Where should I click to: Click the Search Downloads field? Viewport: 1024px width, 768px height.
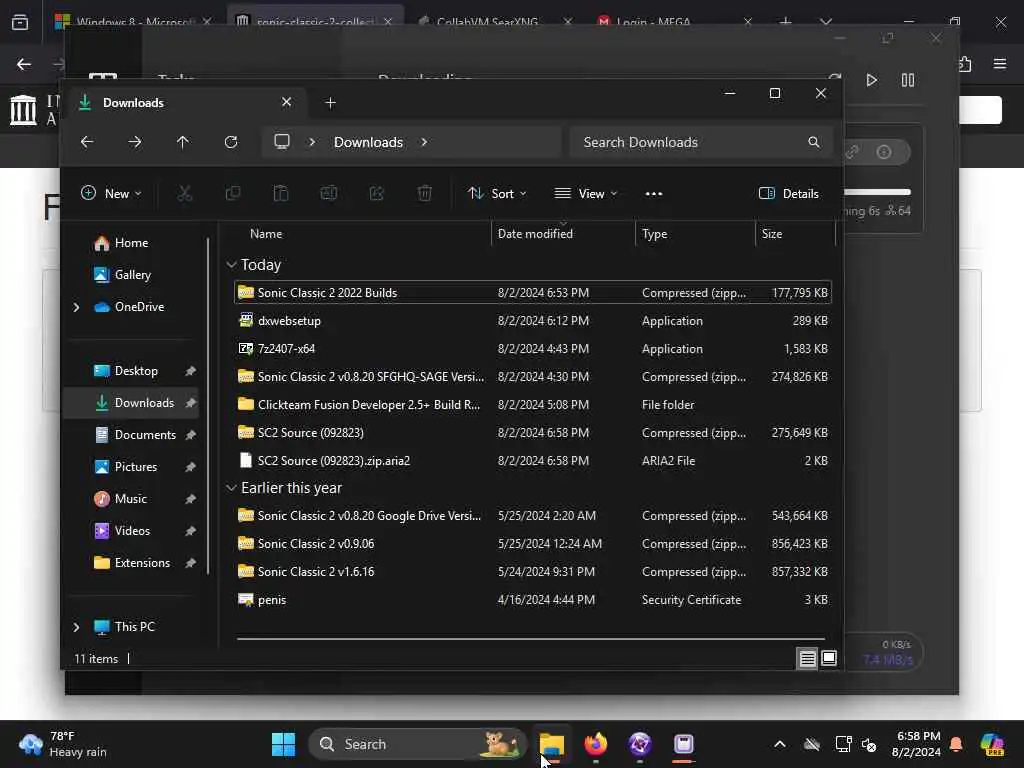click(x=701, y=142)
